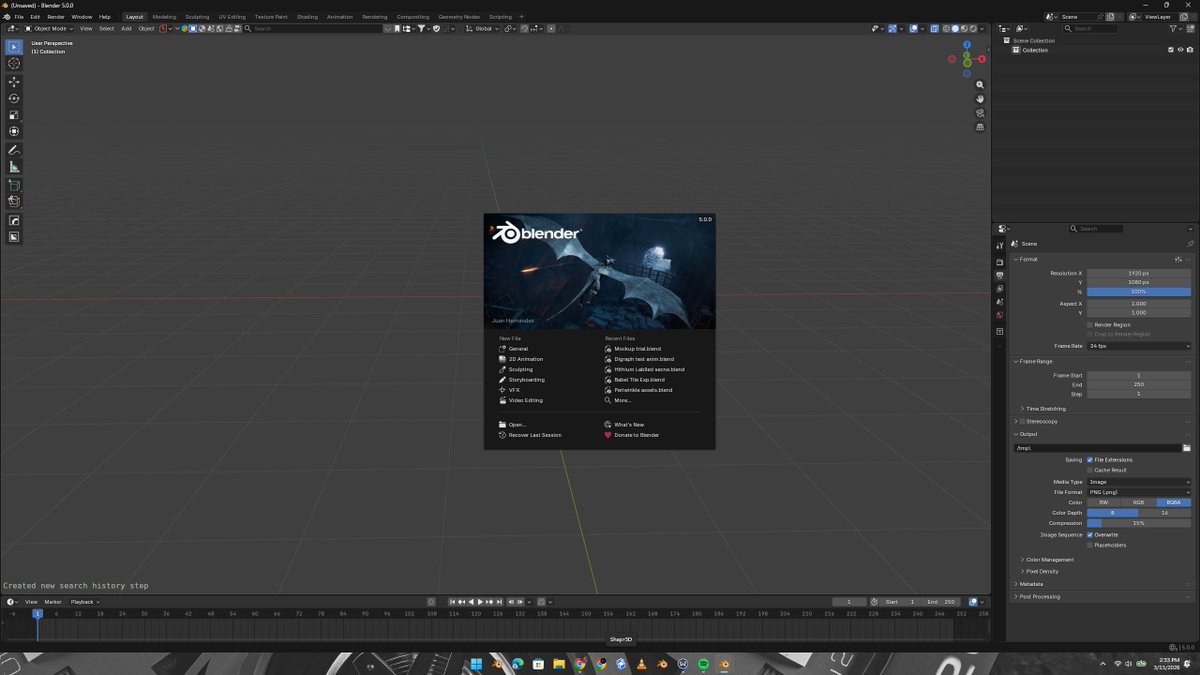Select the Rotate tool

click(x=14, y=98)
